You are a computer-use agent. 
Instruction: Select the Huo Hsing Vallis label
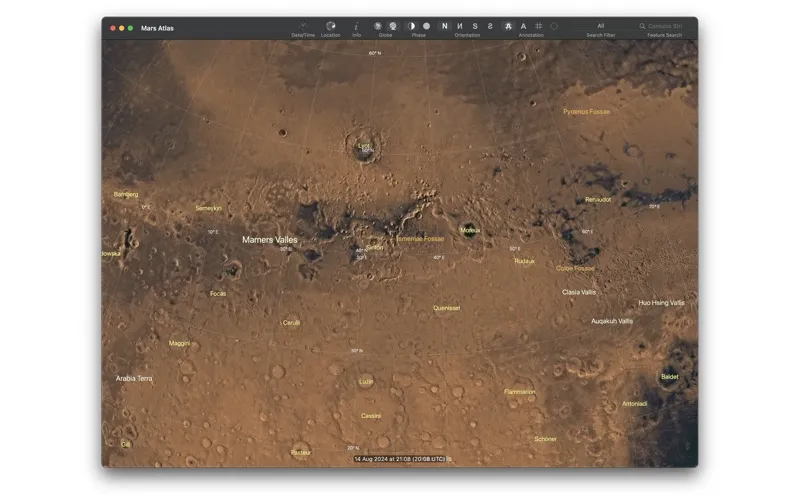point(661,303)
